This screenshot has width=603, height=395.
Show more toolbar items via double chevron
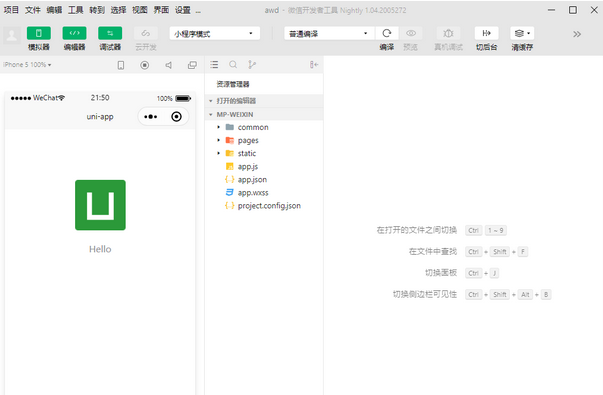[x=576, y=34]
